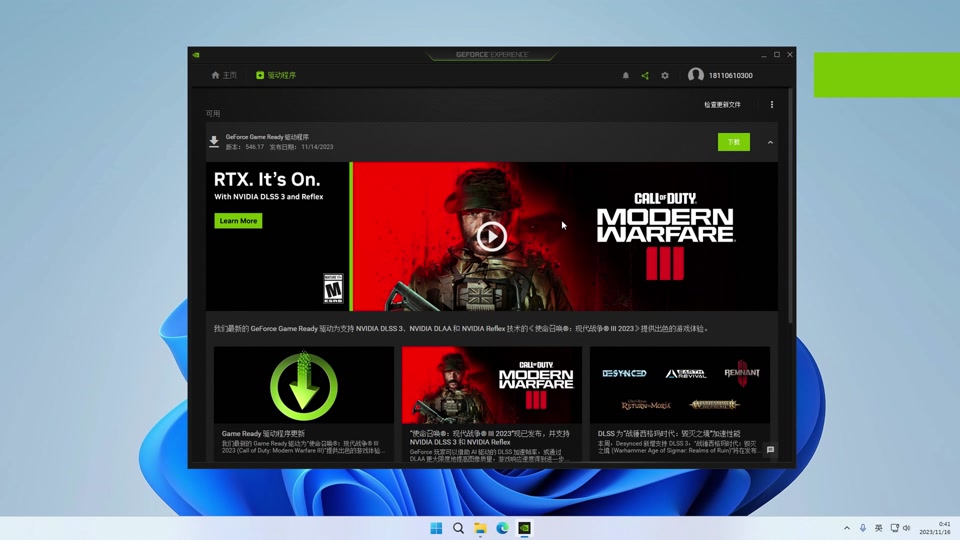
Task: Switch to the 驱动程序 drivers tab
Action: point(276,75)
